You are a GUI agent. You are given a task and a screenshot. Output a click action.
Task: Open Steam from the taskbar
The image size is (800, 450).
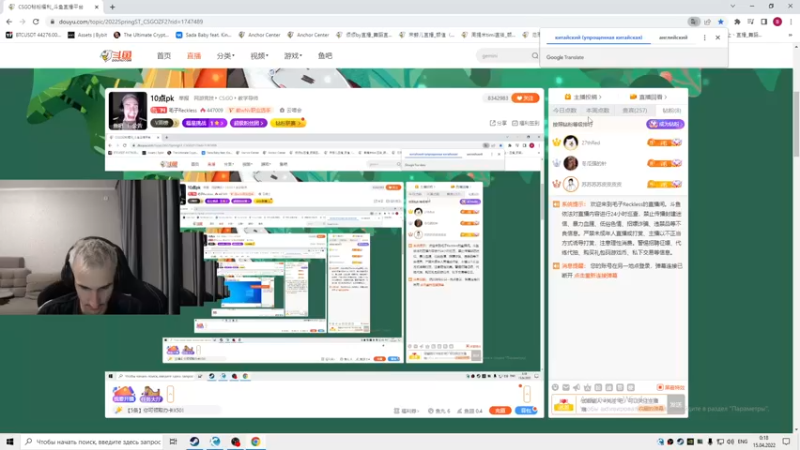194,442
